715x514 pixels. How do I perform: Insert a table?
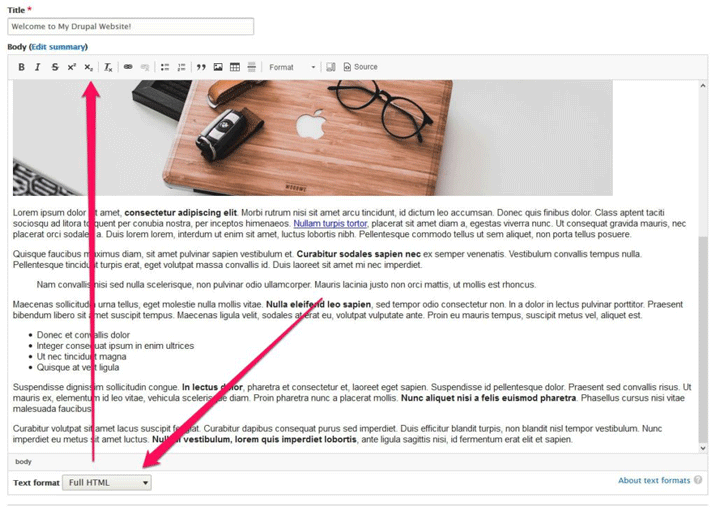(x=235, y=67)
